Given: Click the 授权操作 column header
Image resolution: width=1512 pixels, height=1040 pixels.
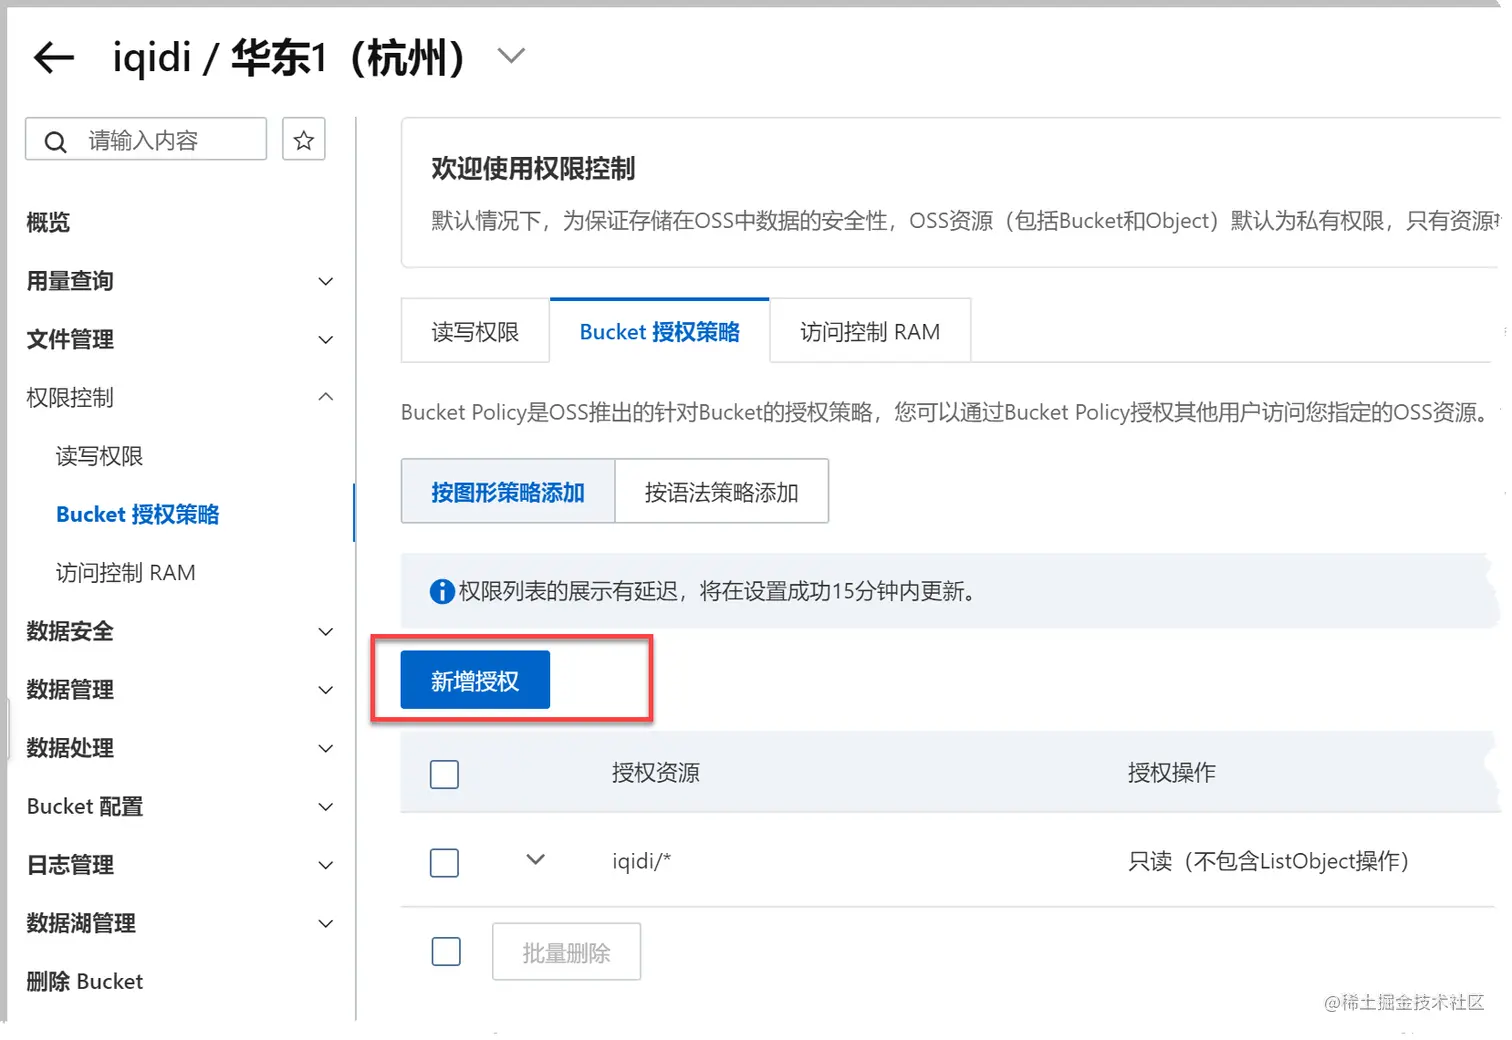Looking at the screenshot, I should tap(1171, 772).
